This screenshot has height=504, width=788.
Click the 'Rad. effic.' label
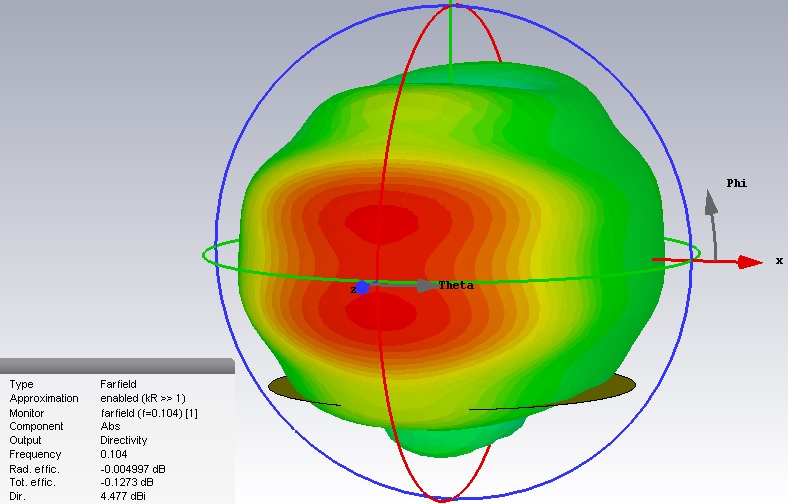pyautogui.click(x=34, y=469)
